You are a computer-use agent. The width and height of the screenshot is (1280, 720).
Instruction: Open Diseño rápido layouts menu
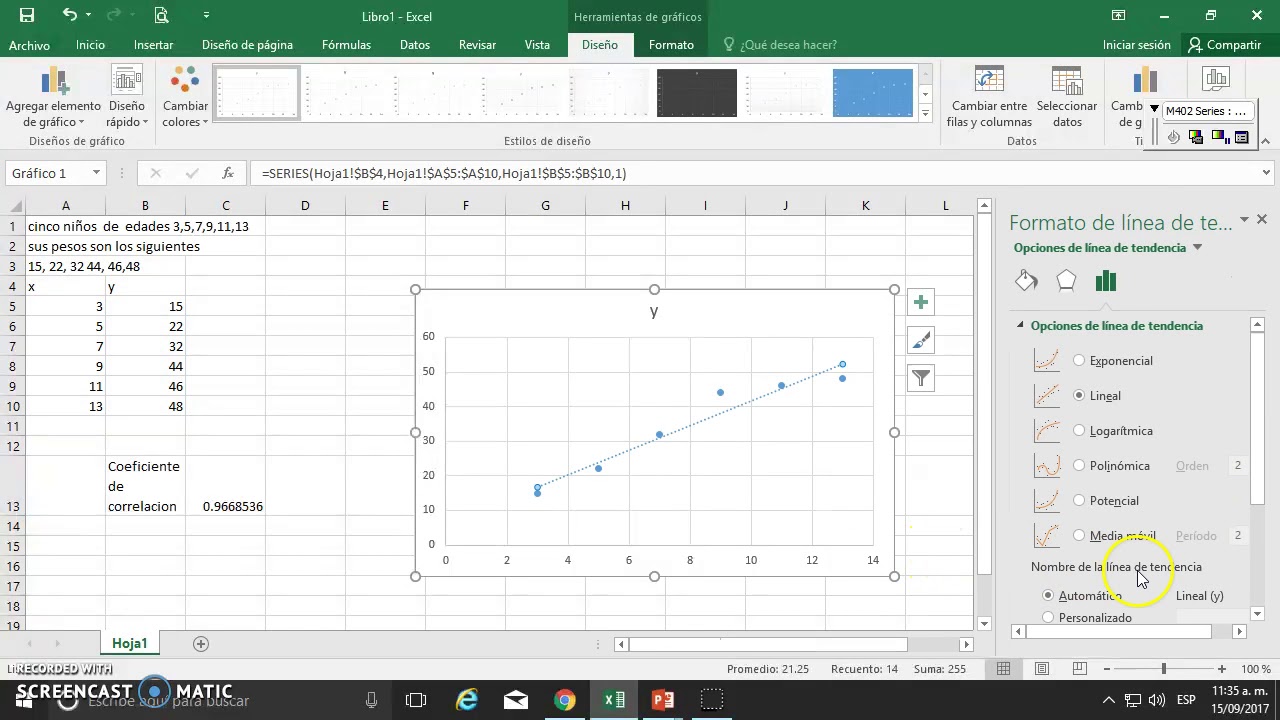click(127, 98)
